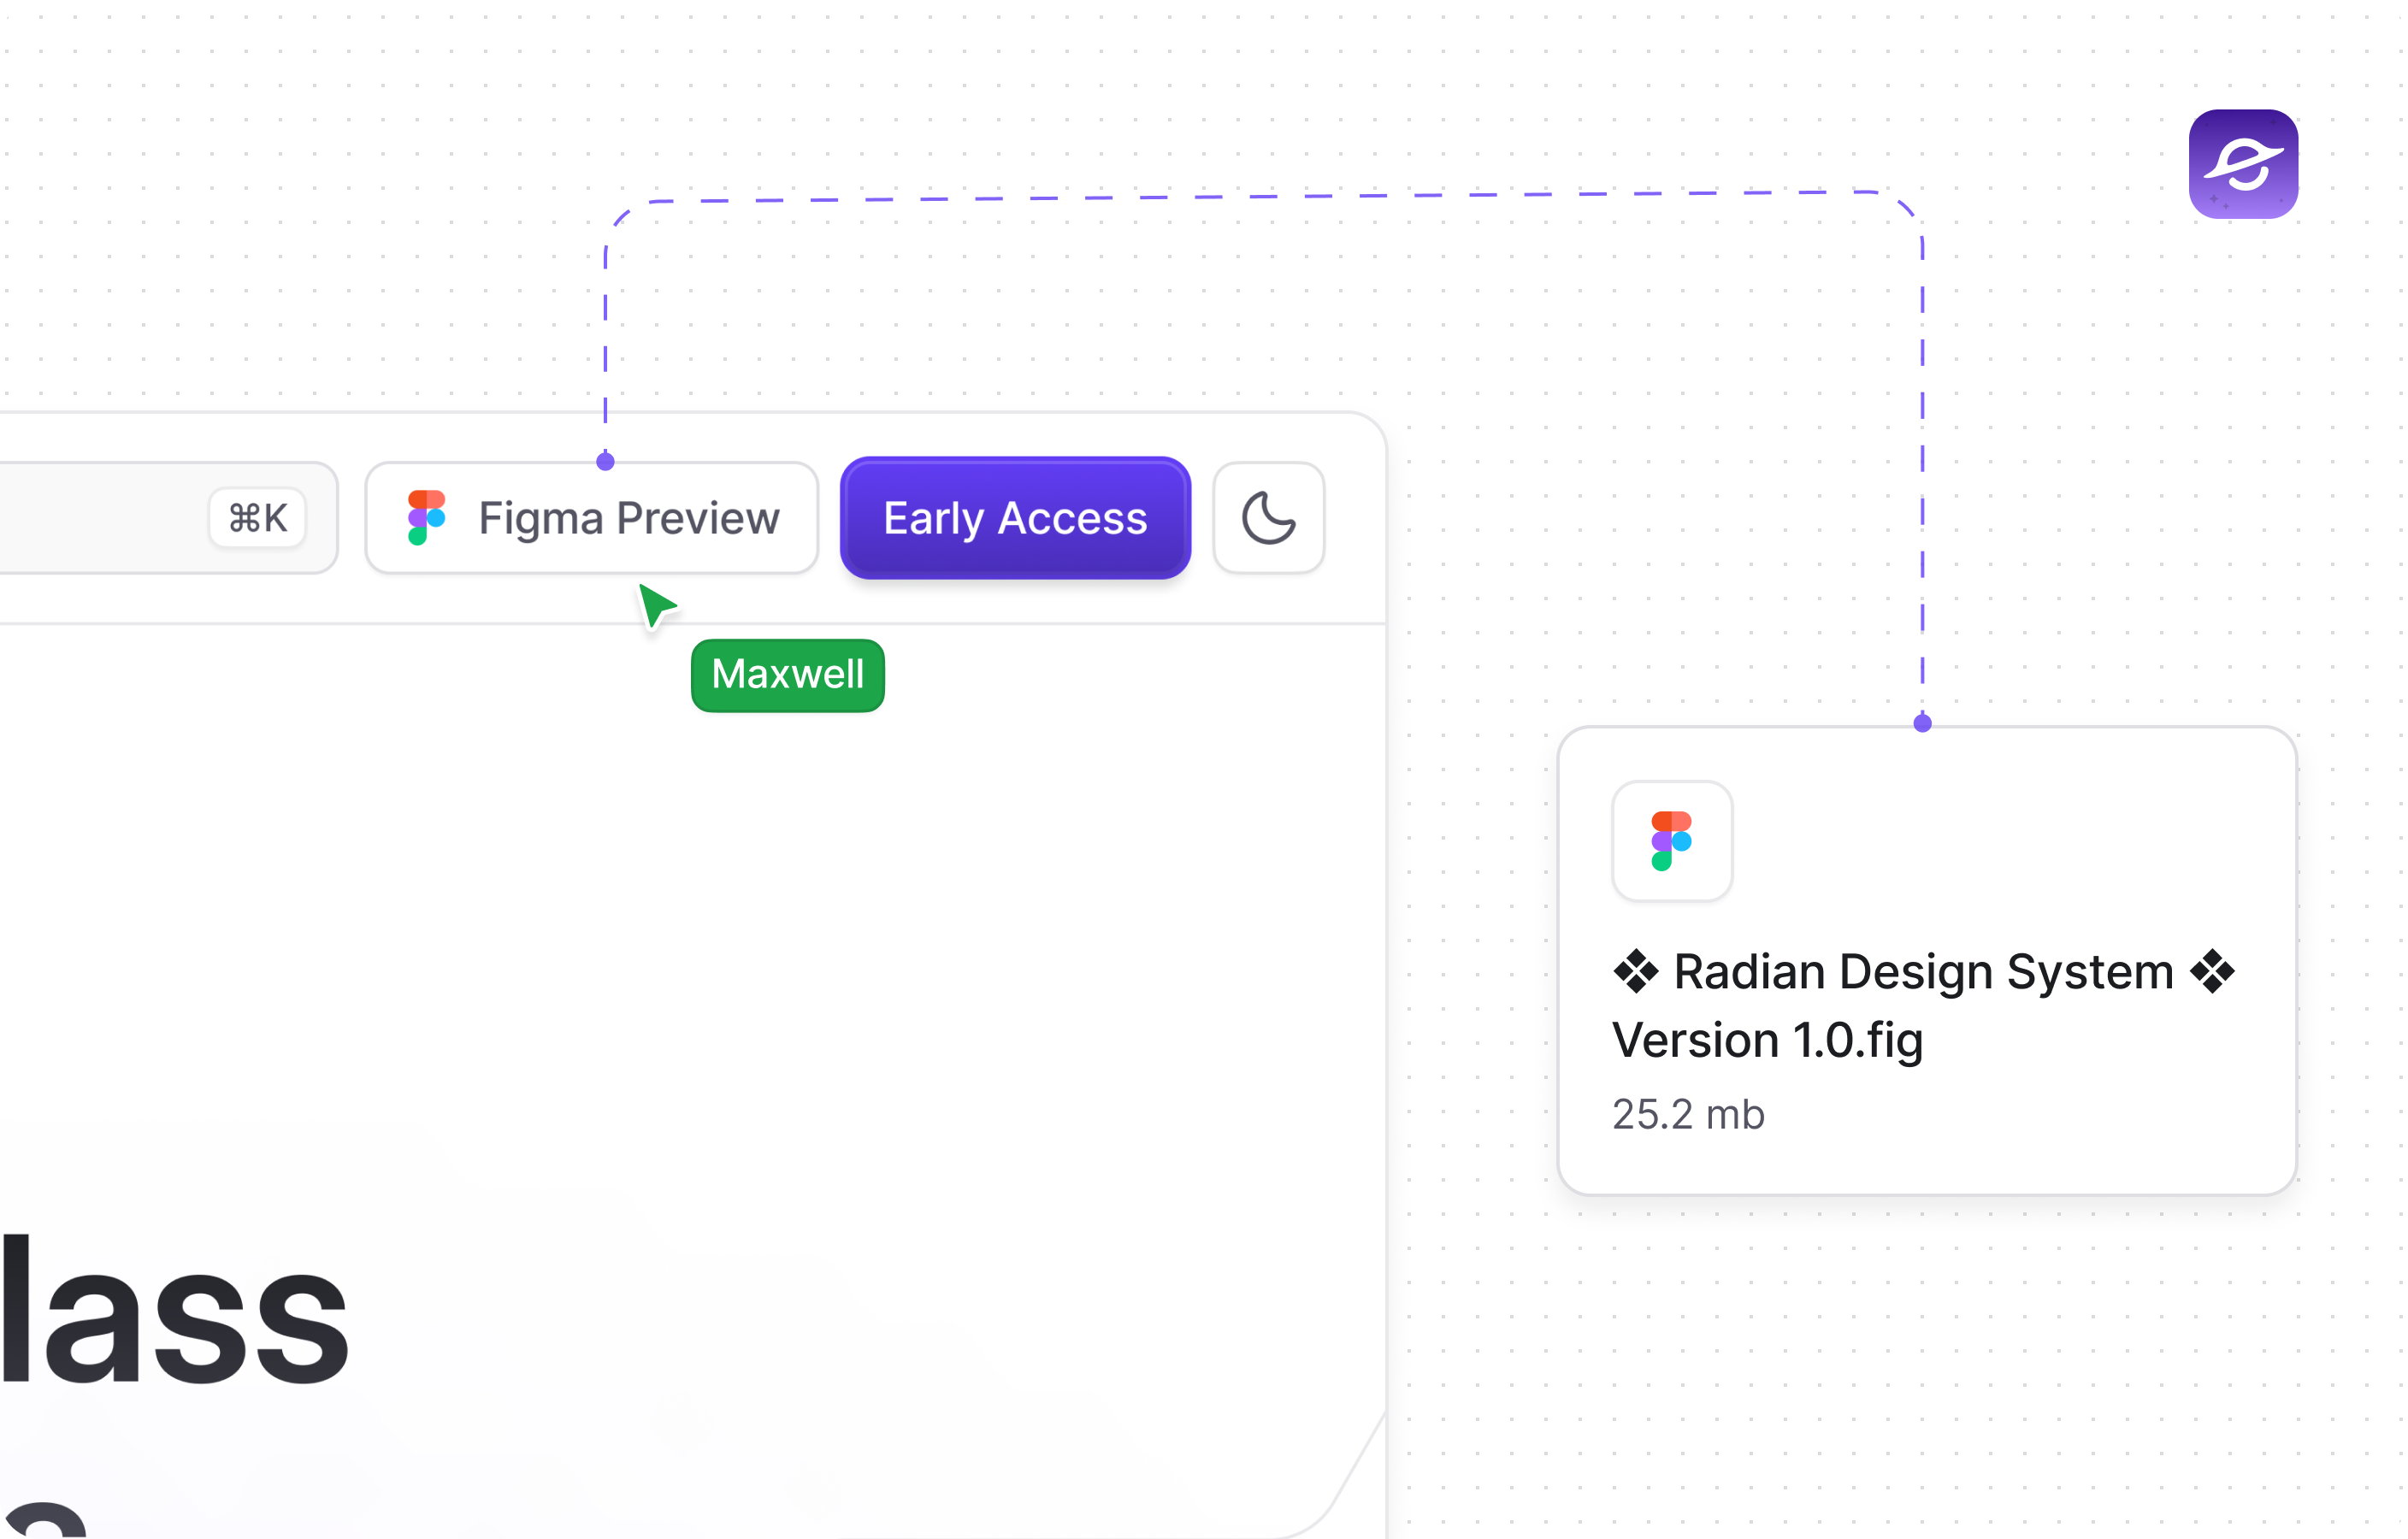This screenshot has height=1539, width=2408.
Task: Click the Figma file icon thumbnail in card
Action: tap(1671, 841)
